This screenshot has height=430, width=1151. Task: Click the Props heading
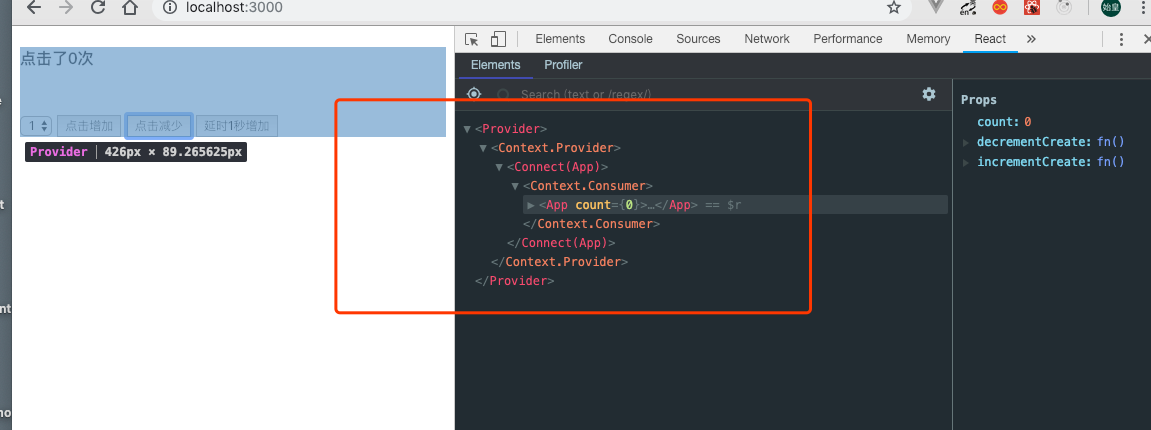[978, 100]
